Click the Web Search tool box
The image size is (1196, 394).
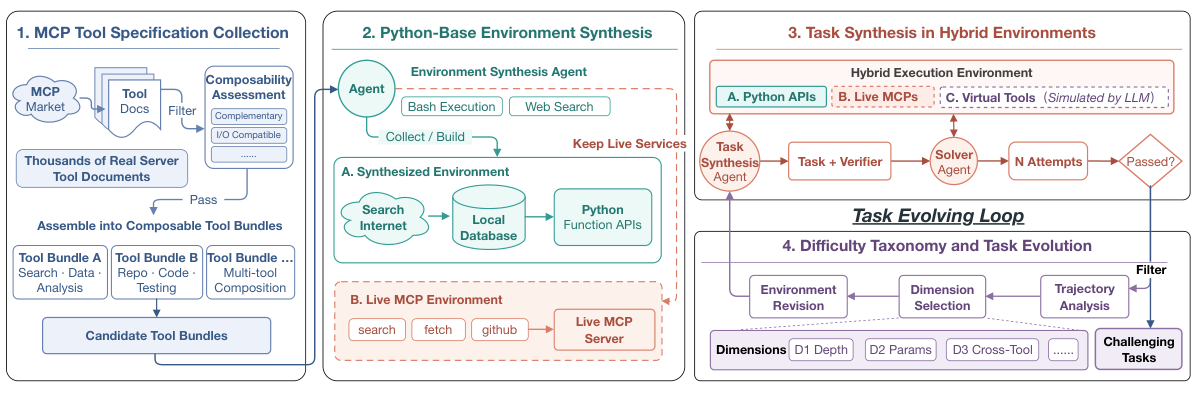tap(559, 107)
